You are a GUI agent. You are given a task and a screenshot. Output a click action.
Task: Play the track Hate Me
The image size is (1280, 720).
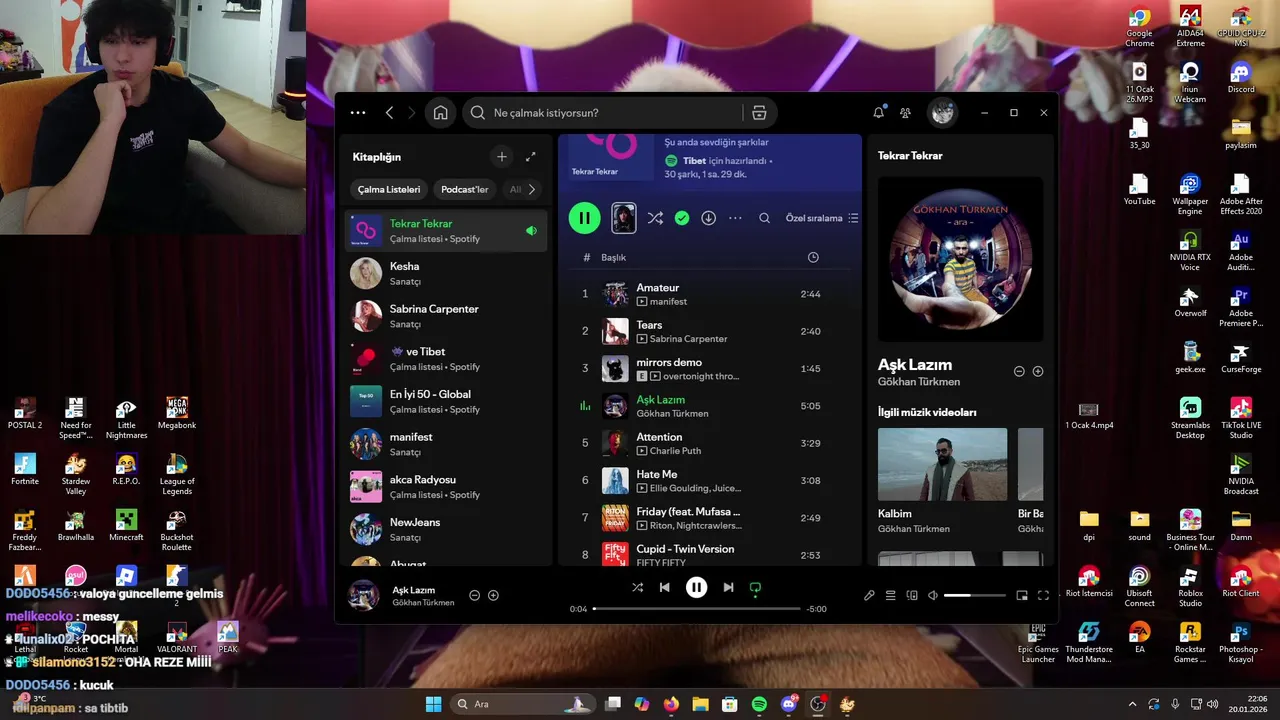711,481
